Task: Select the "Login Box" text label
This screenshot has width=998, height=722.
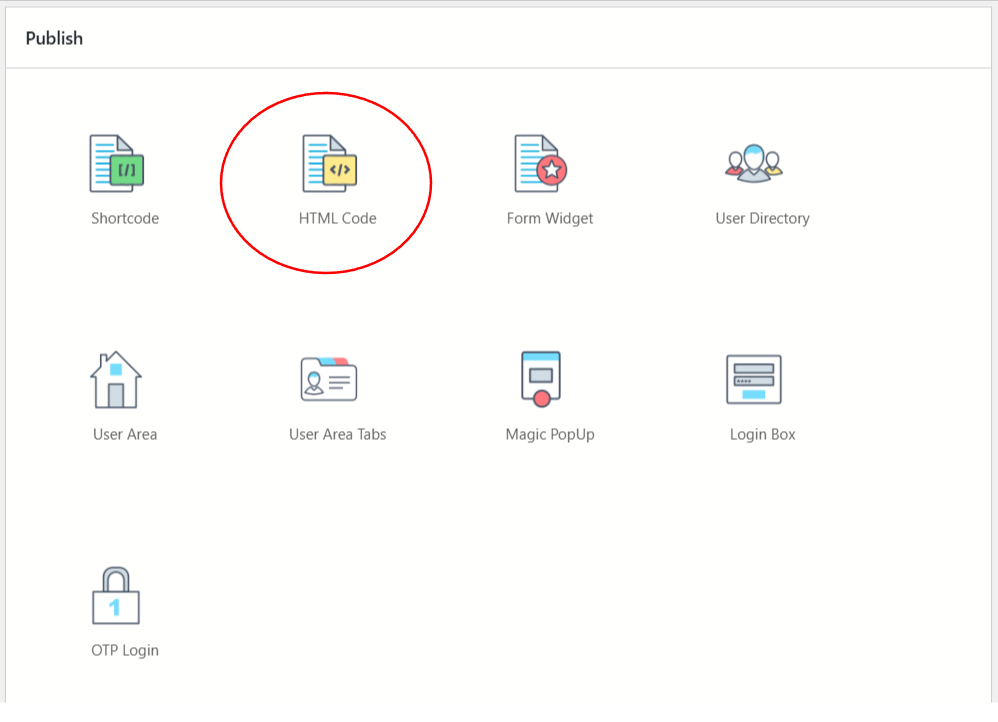Action: point(762,434)
